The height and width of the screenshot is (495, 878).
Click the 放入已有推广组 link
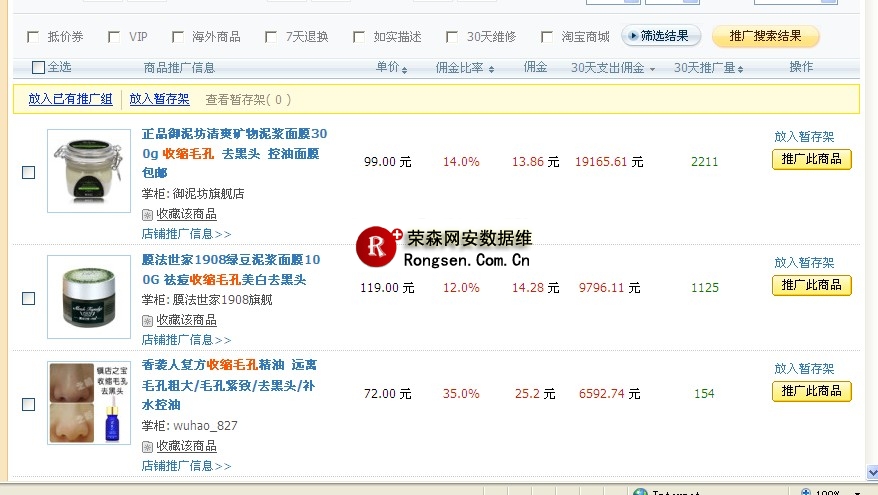pos(70,99)
